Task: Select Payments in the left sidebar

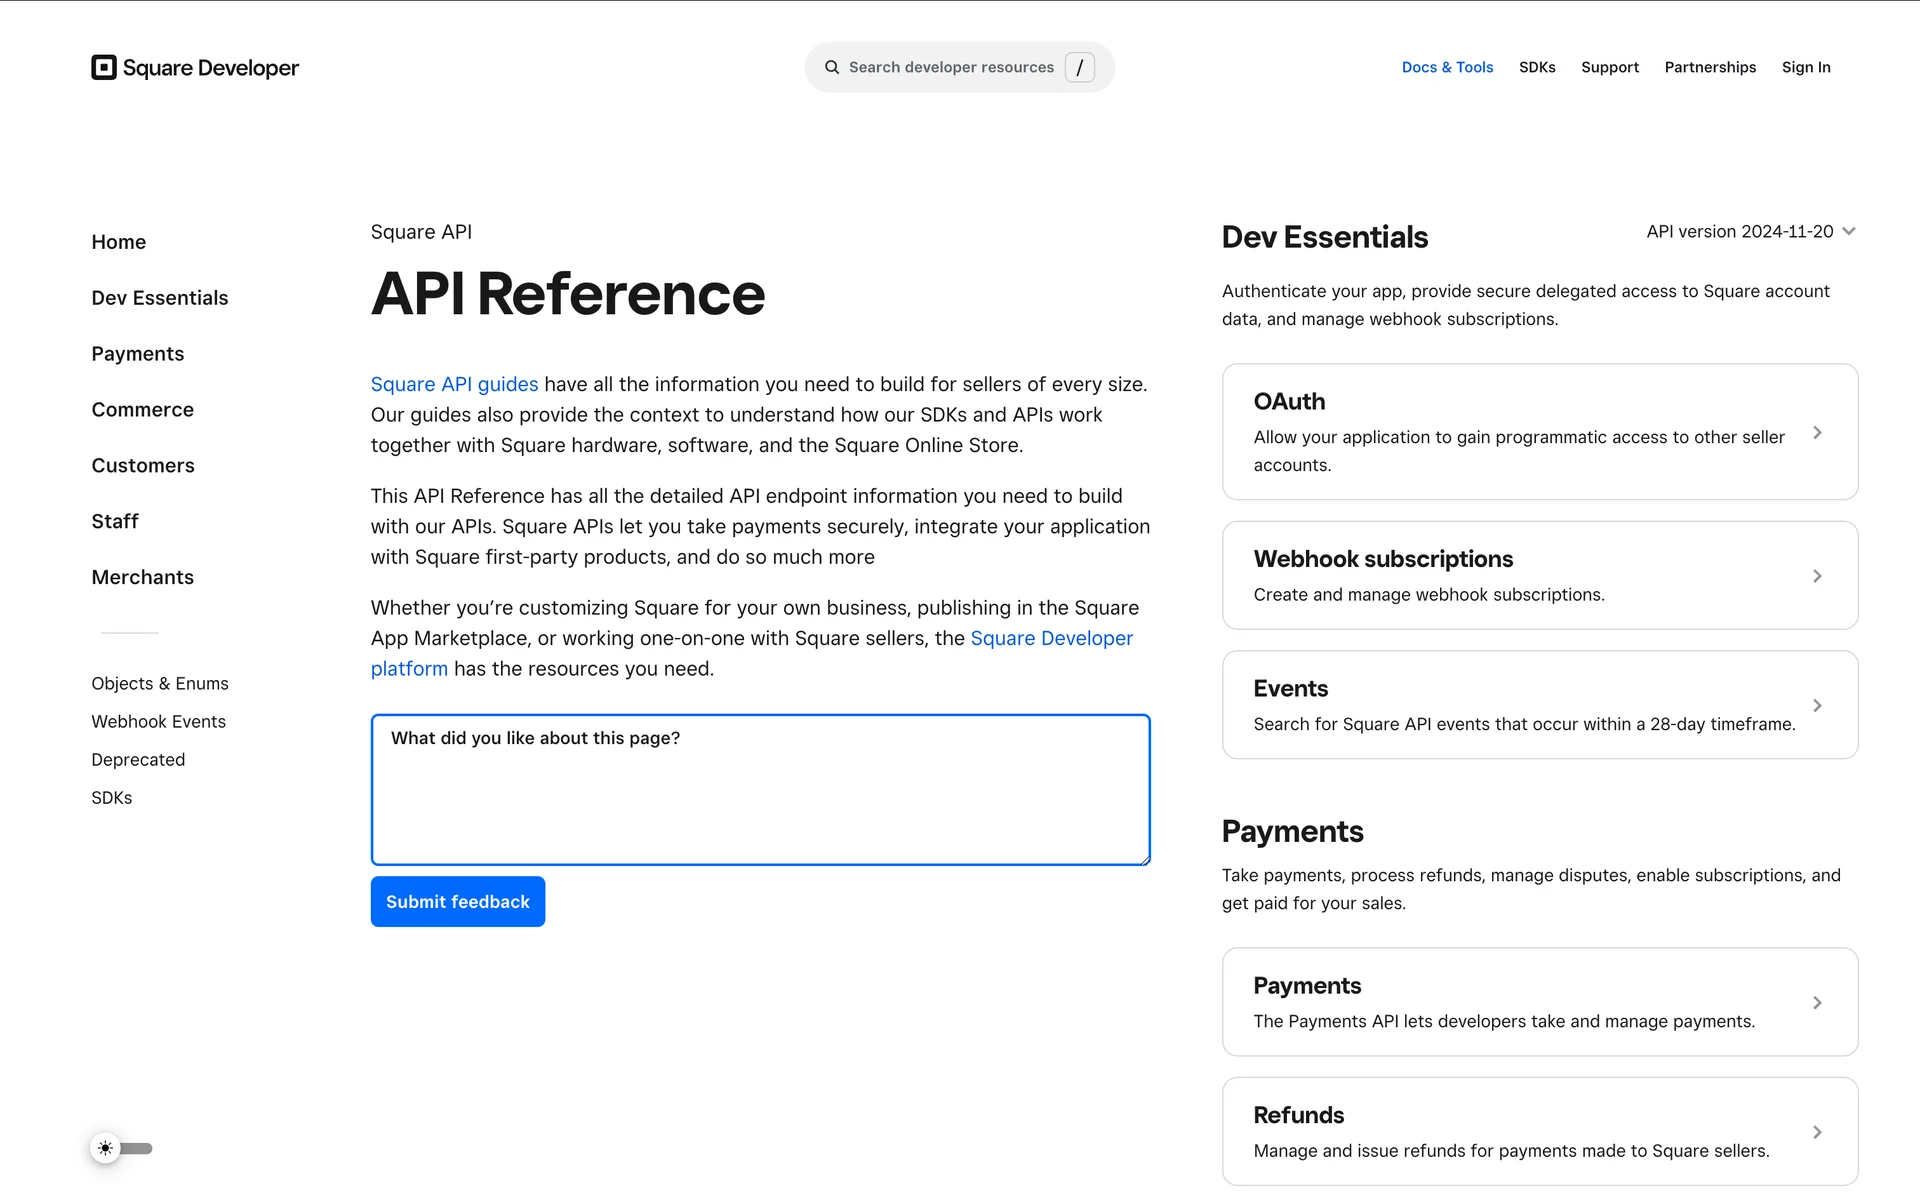Action: [138, 354]
